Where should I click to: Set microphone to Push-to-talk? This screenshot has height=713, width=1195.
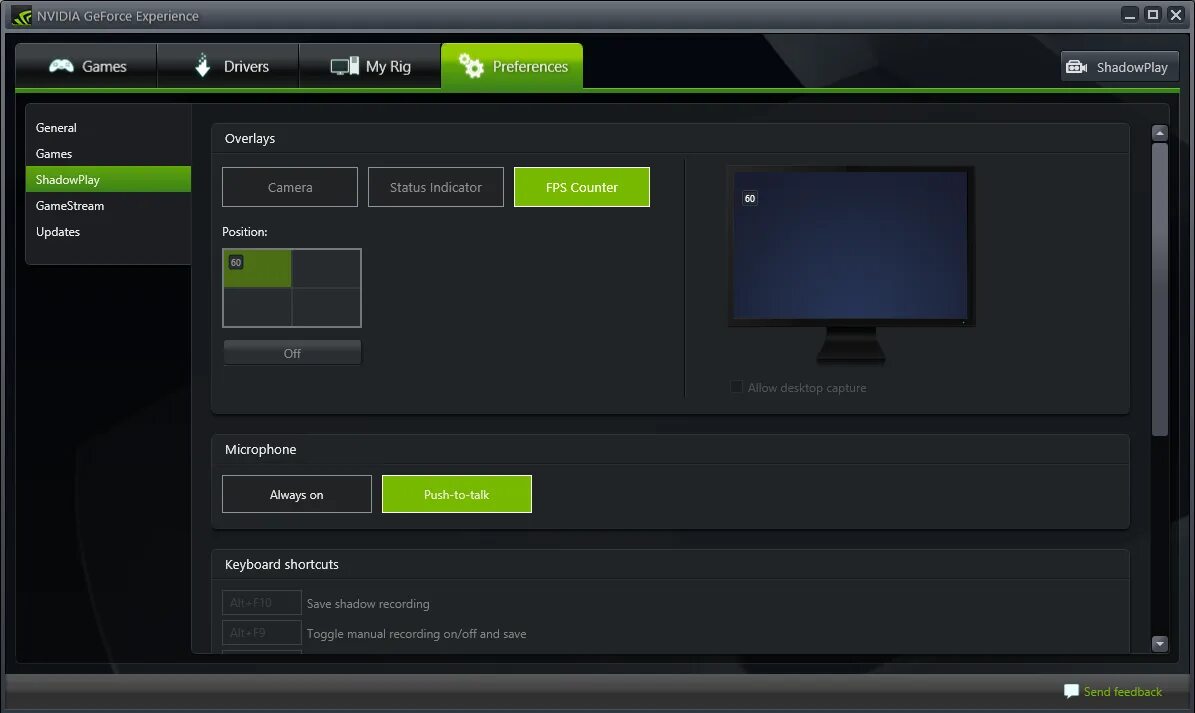[x=457, y=494]
